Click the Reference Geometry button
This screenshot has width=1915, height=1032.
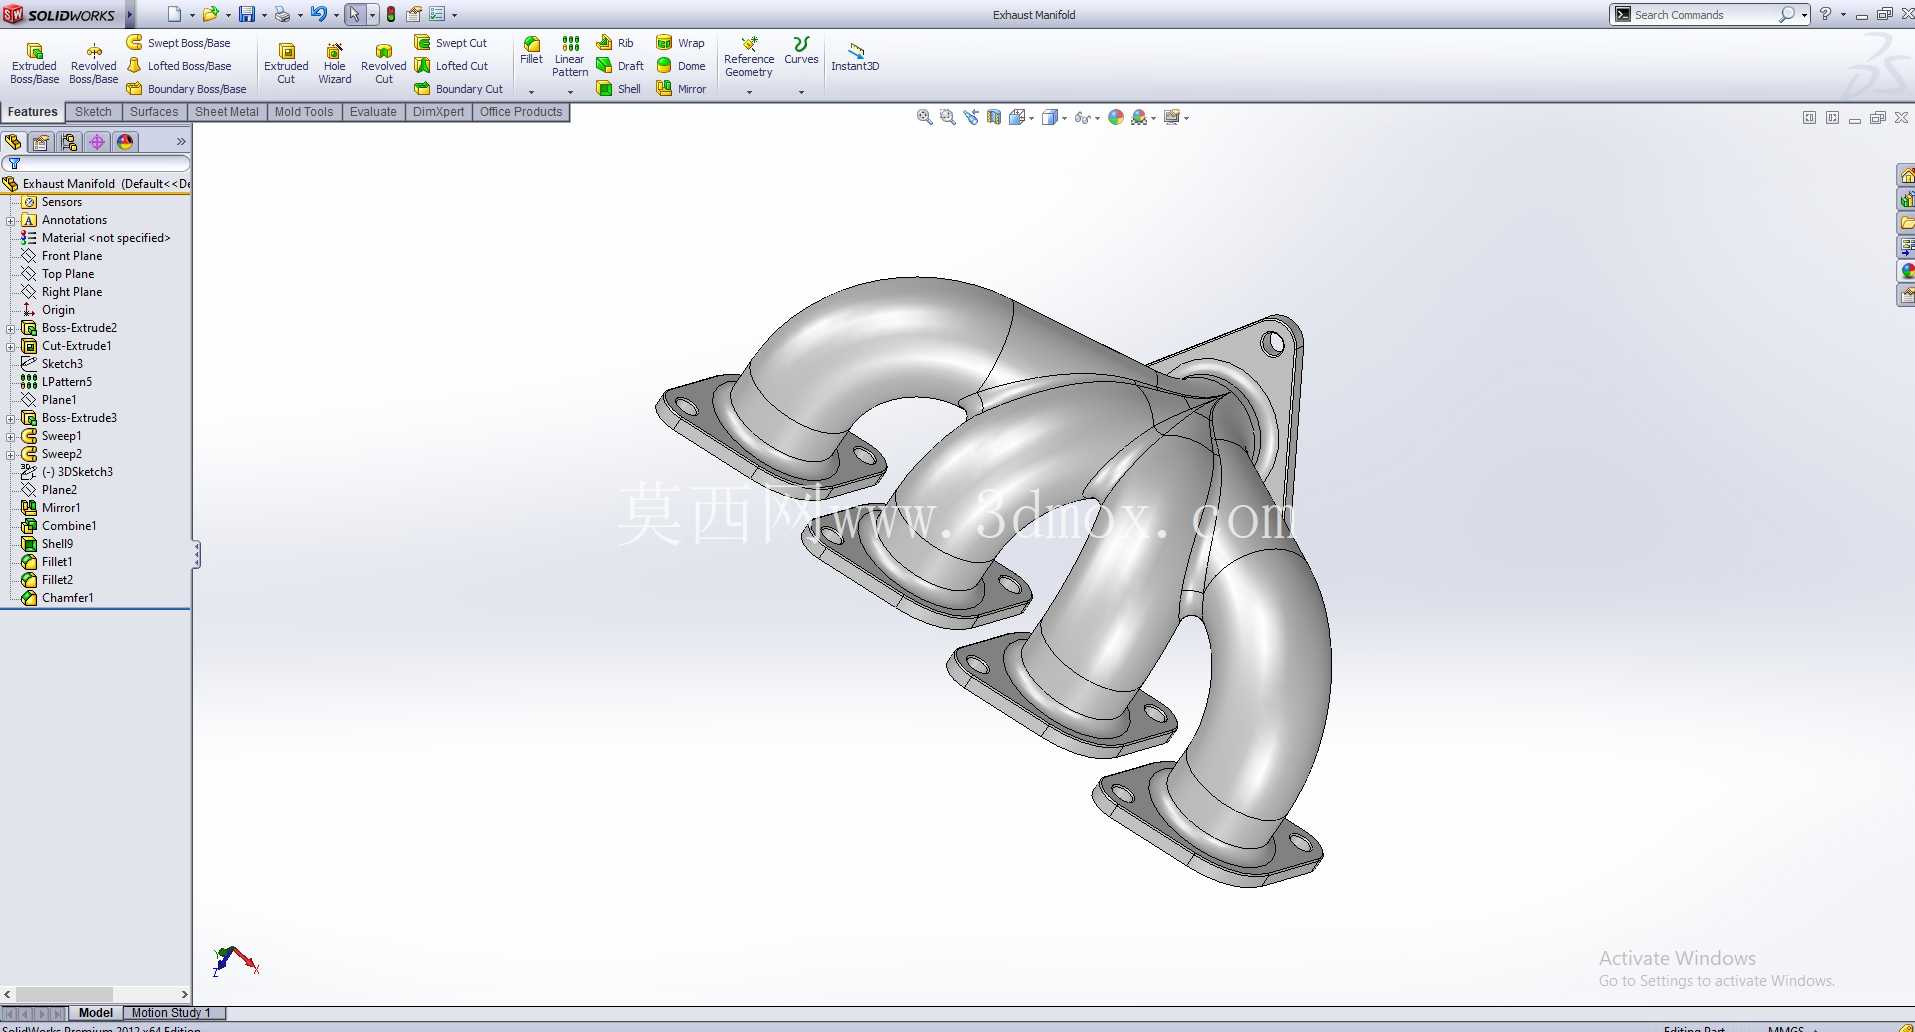749,57
